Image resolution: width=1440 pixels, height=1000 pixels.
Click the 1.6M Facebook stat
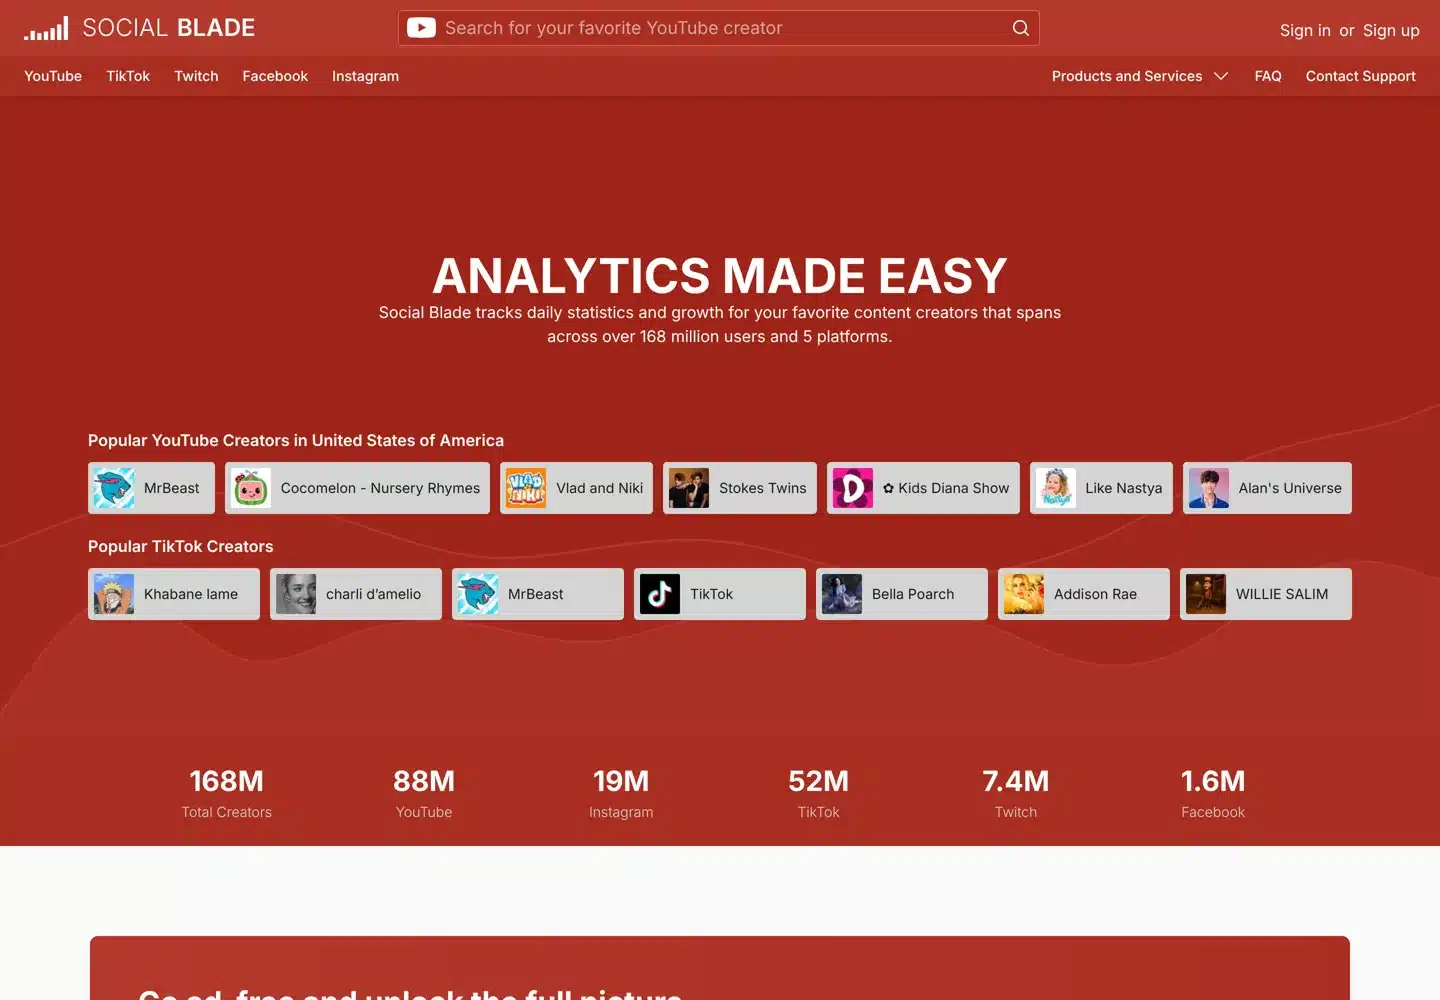[x=1213, y=793]
